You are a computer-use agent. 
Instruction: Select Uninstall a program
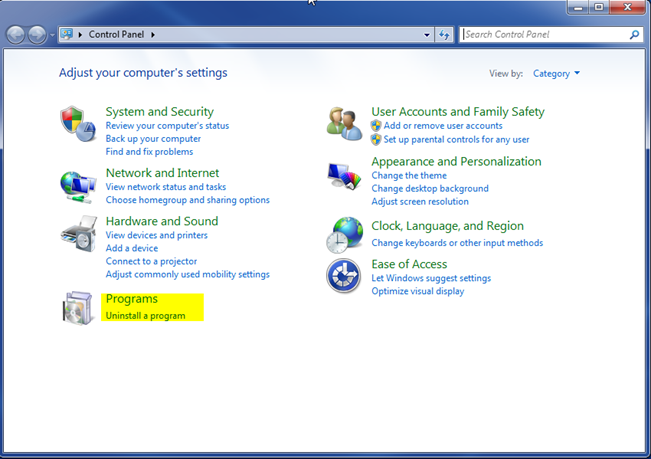pos(145,316)
